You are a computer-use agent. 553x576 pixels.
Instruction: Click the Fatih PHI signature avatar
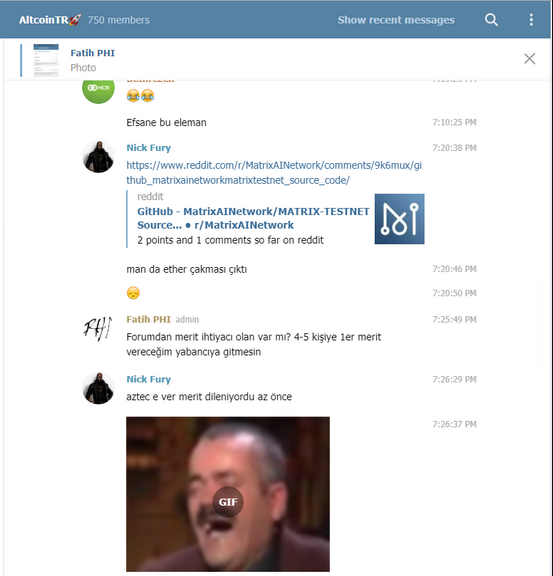98,328
